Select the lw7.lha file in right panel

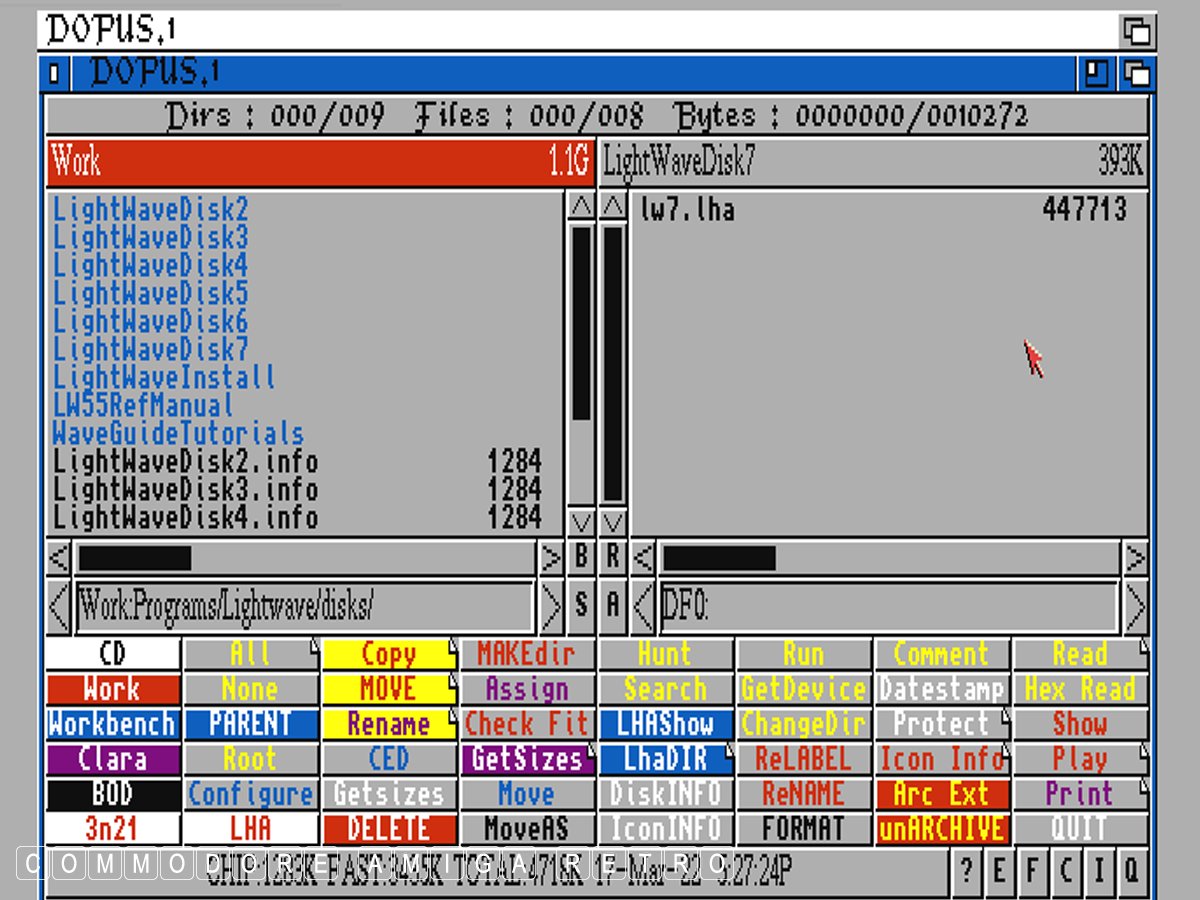coord(688,210)
